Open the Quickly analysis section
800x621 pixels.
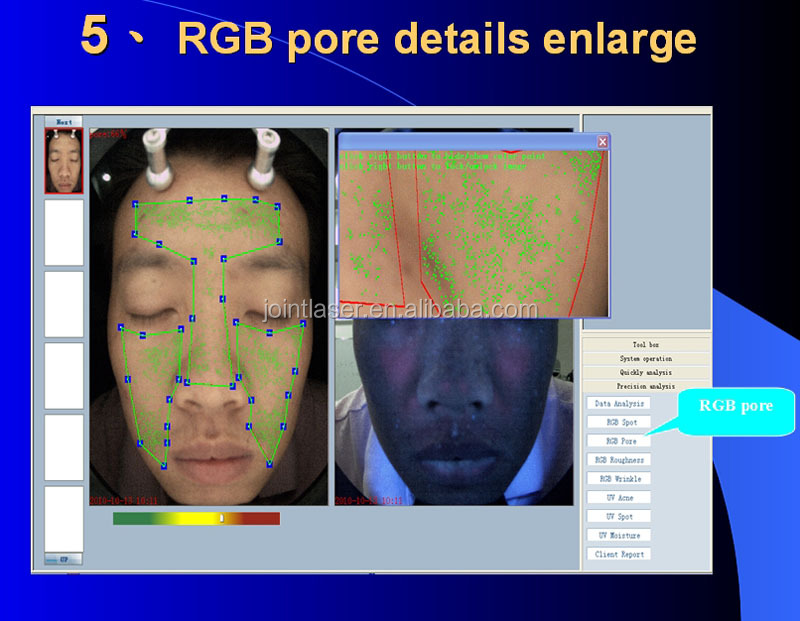pyautogui.click(x=646, y=372)
